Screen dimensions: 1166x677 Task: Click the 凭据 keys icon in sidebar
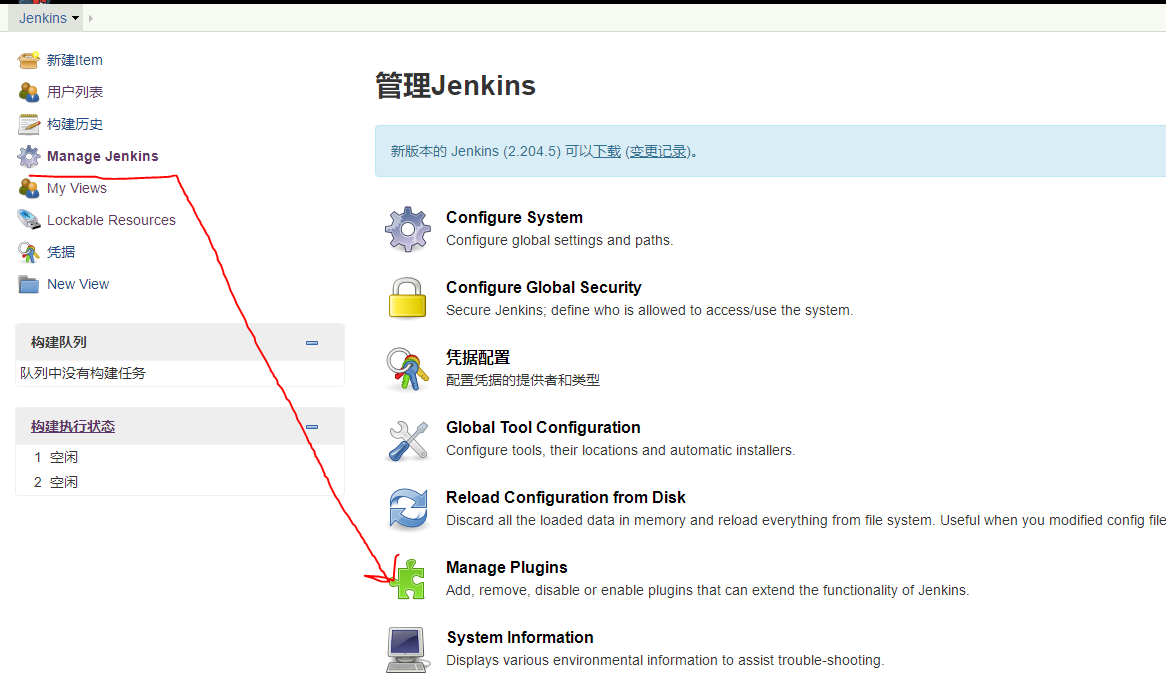[28, 252]
